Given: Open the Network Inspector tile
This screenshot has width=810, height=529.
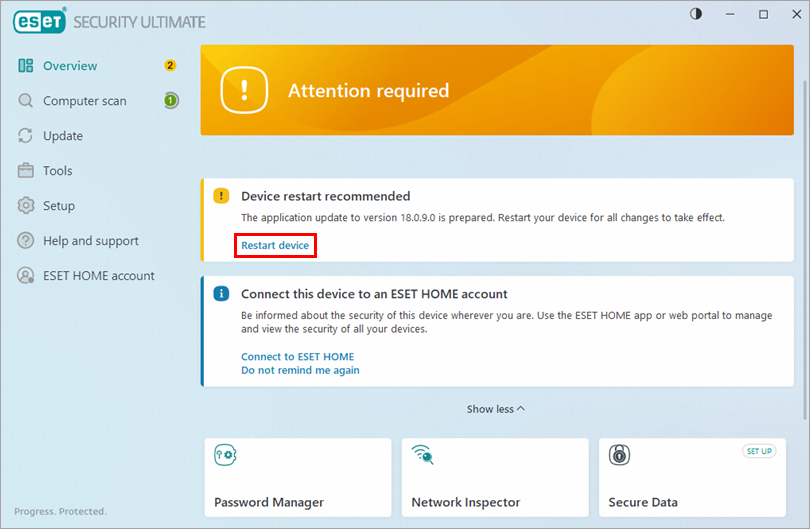Looking at the screenshot, I should [495, 477].
